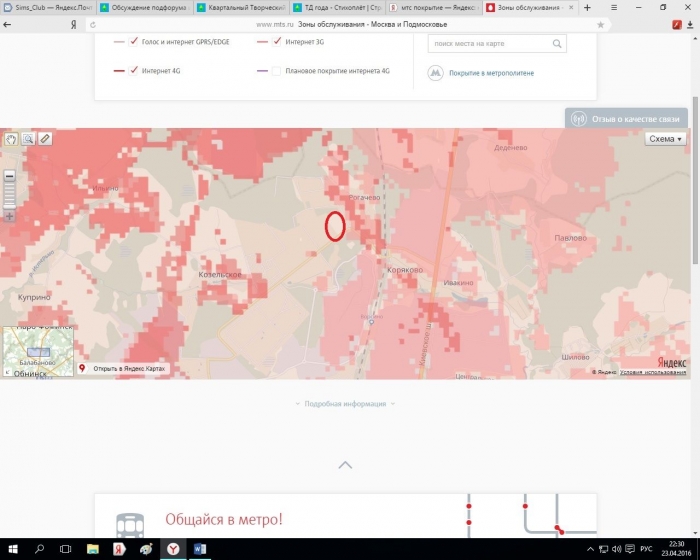Open Условия использования link
The width and height of the screenshot is (700, 560).
pos(653,372)
